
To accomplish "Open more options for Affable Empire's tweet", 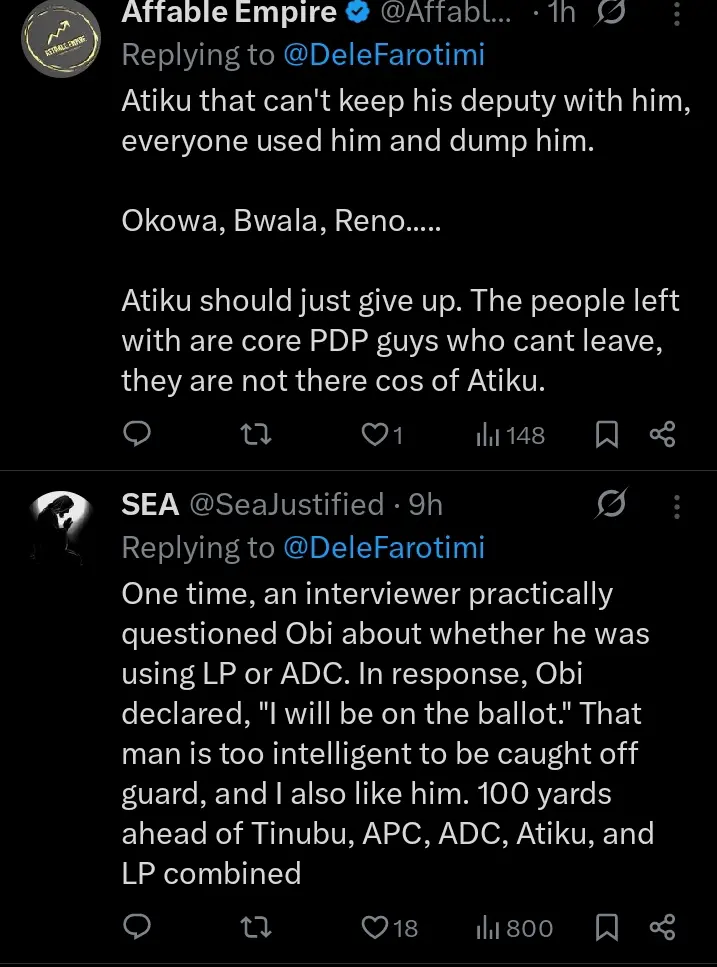I will (x=678, y=16).
